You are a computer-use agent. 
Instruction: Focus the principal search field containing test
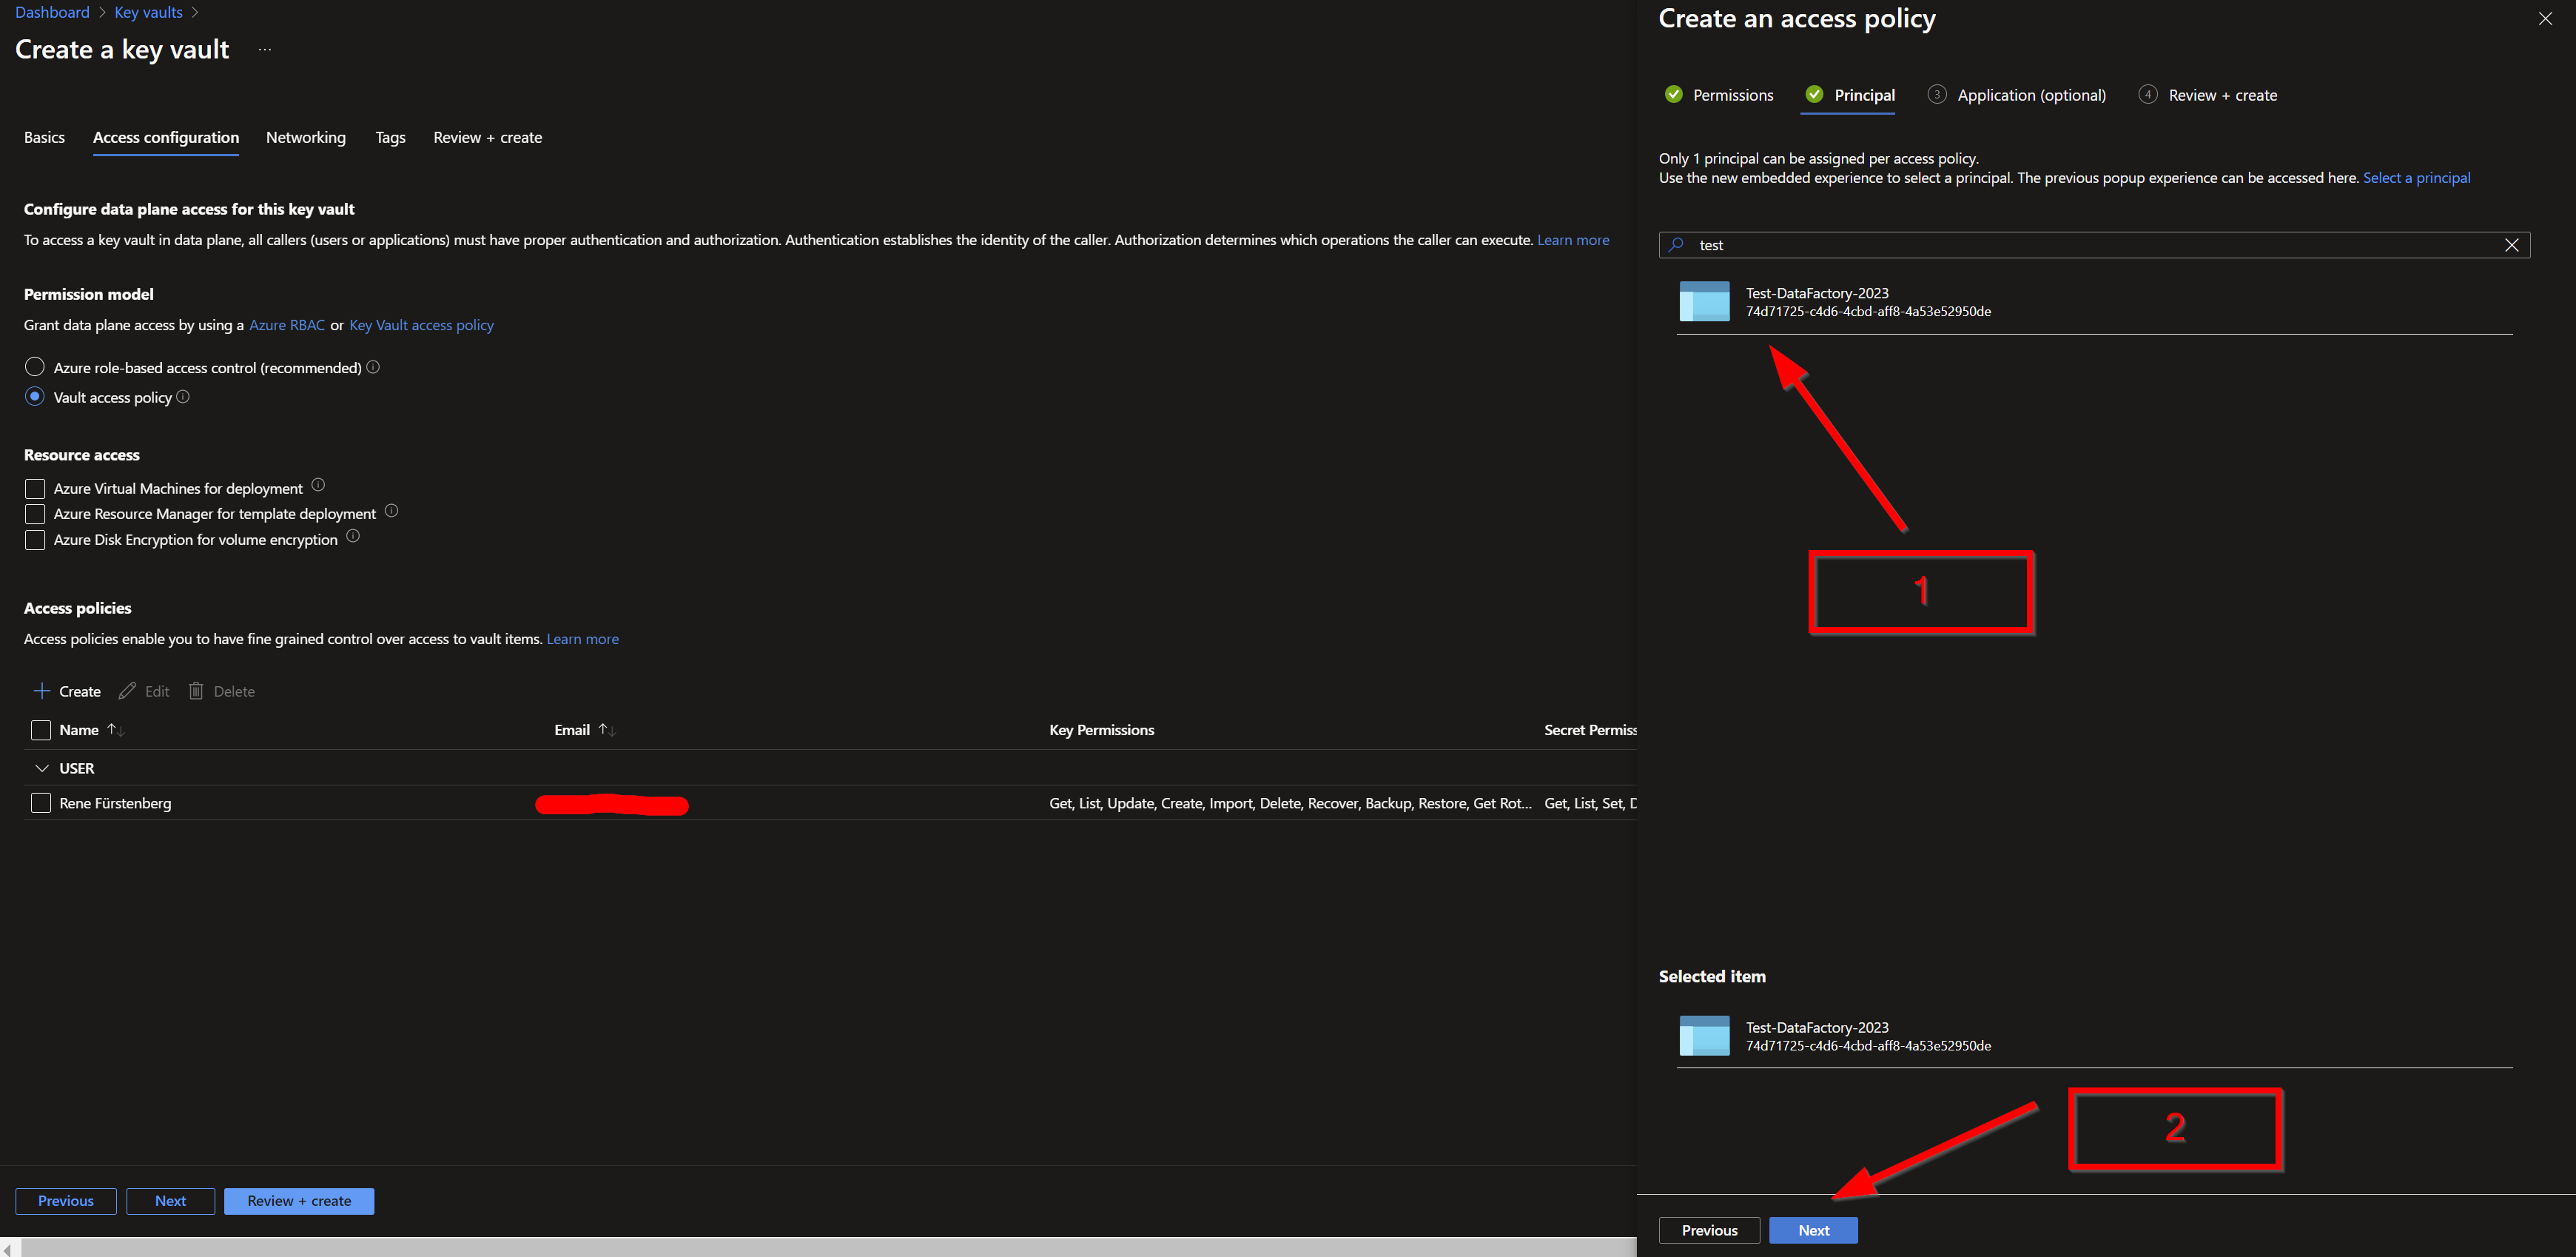[x=2094, y=245]
